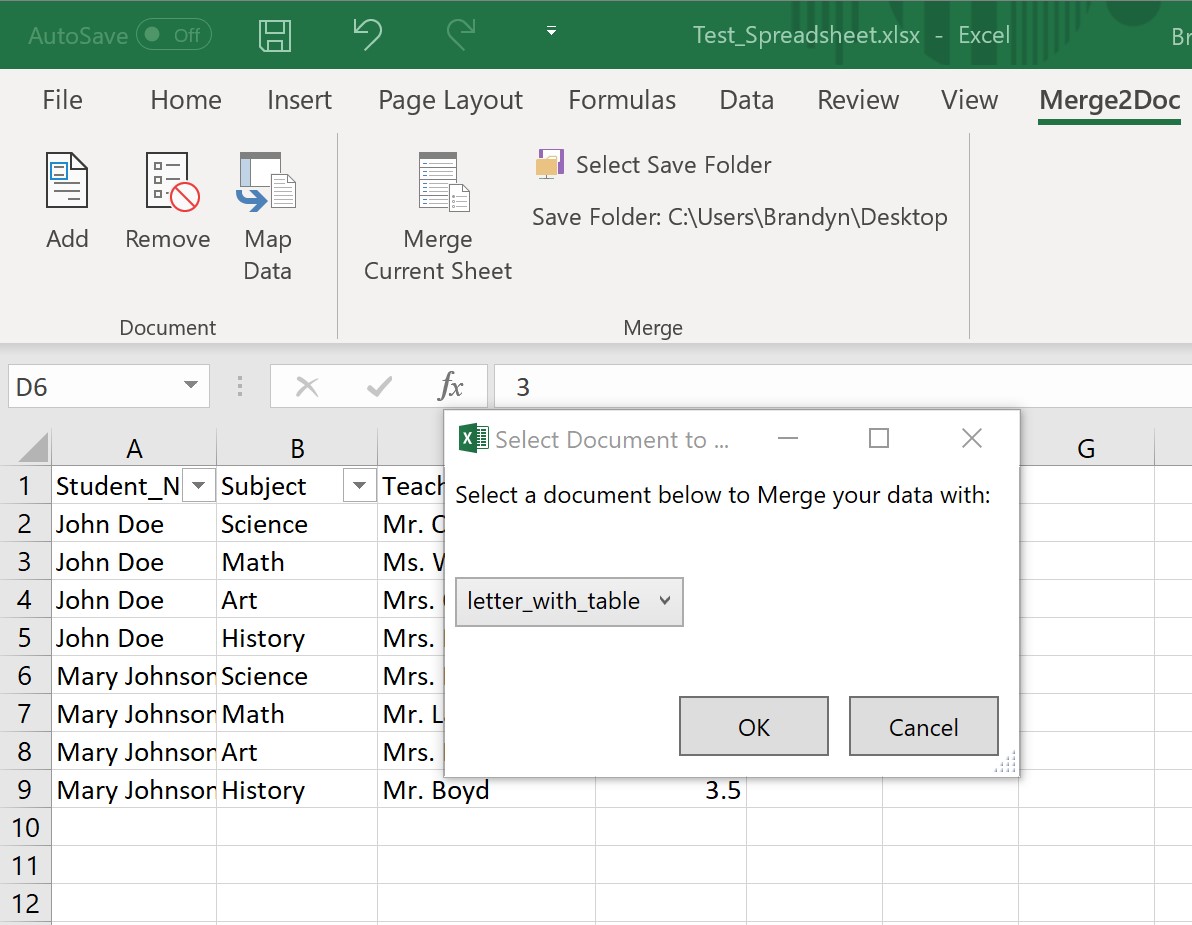Open the Student_N column filter dropdown
Screen dimensions: 1192x925
[x=198, y=485]
